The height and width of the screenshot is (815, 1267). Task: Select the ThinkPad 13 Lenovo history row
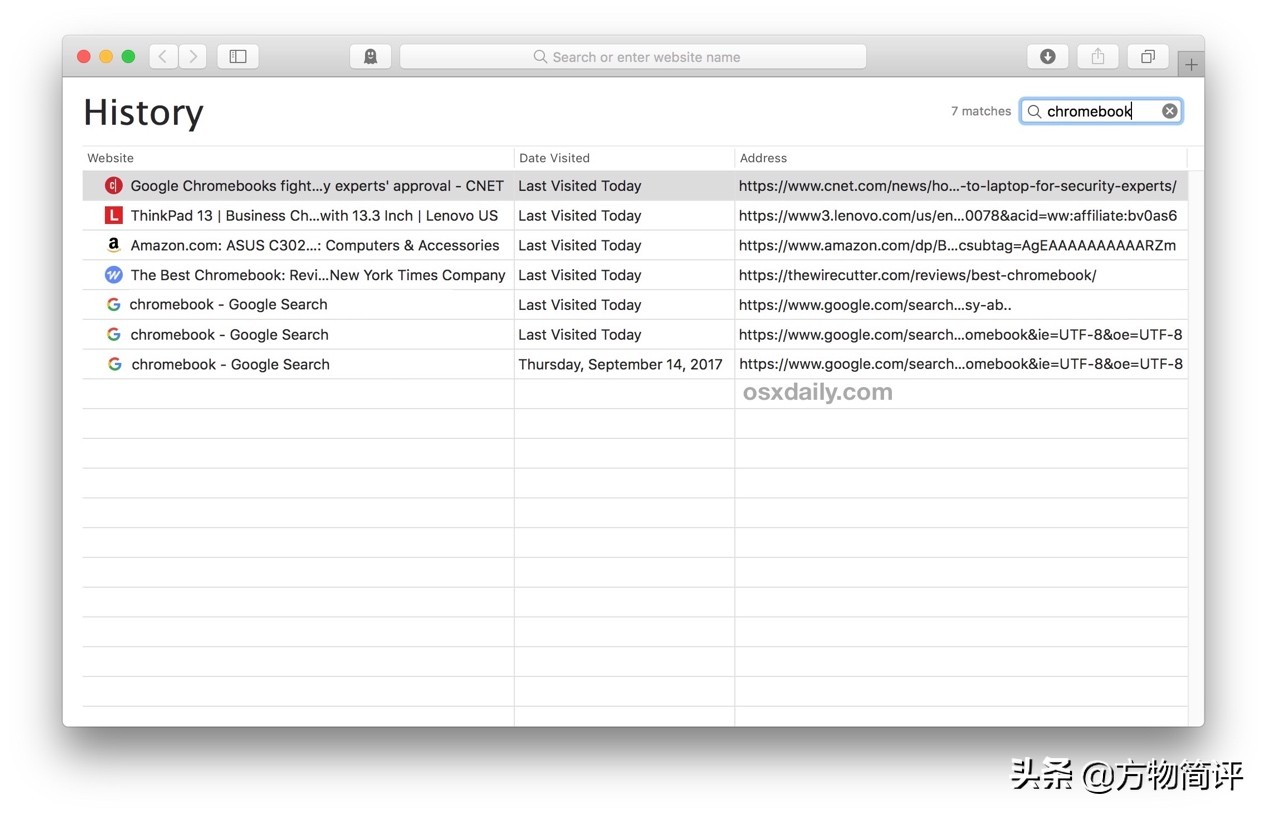pyautogui.click(x=313, y=216)
